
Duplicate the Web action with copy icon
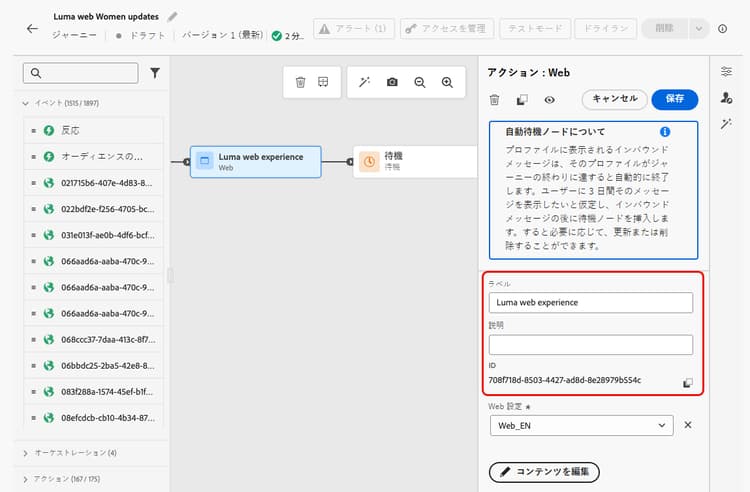pos(522,100)
